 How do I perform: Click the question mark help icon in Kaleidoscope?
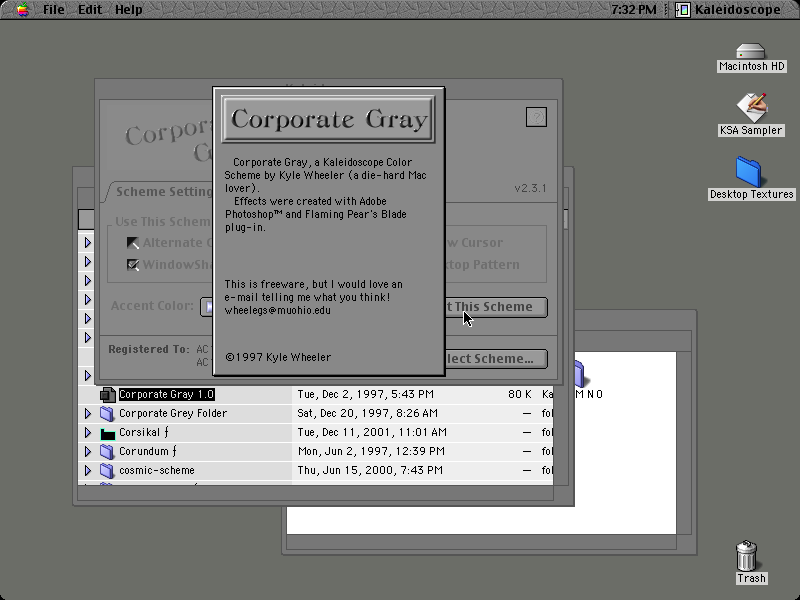(x=536, y=117)
